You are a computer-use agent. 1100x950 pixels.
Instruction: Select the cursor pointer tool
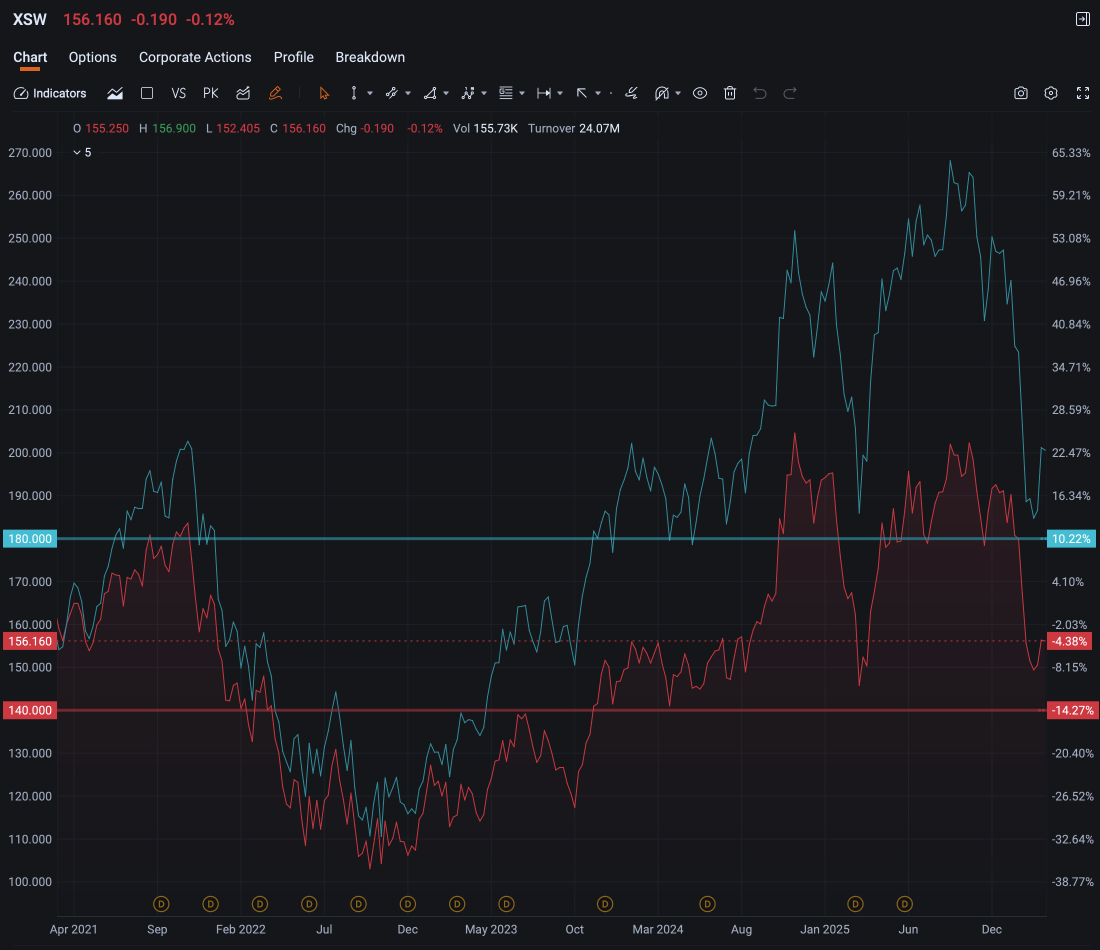pyautogui.click(x=323, y=93)
